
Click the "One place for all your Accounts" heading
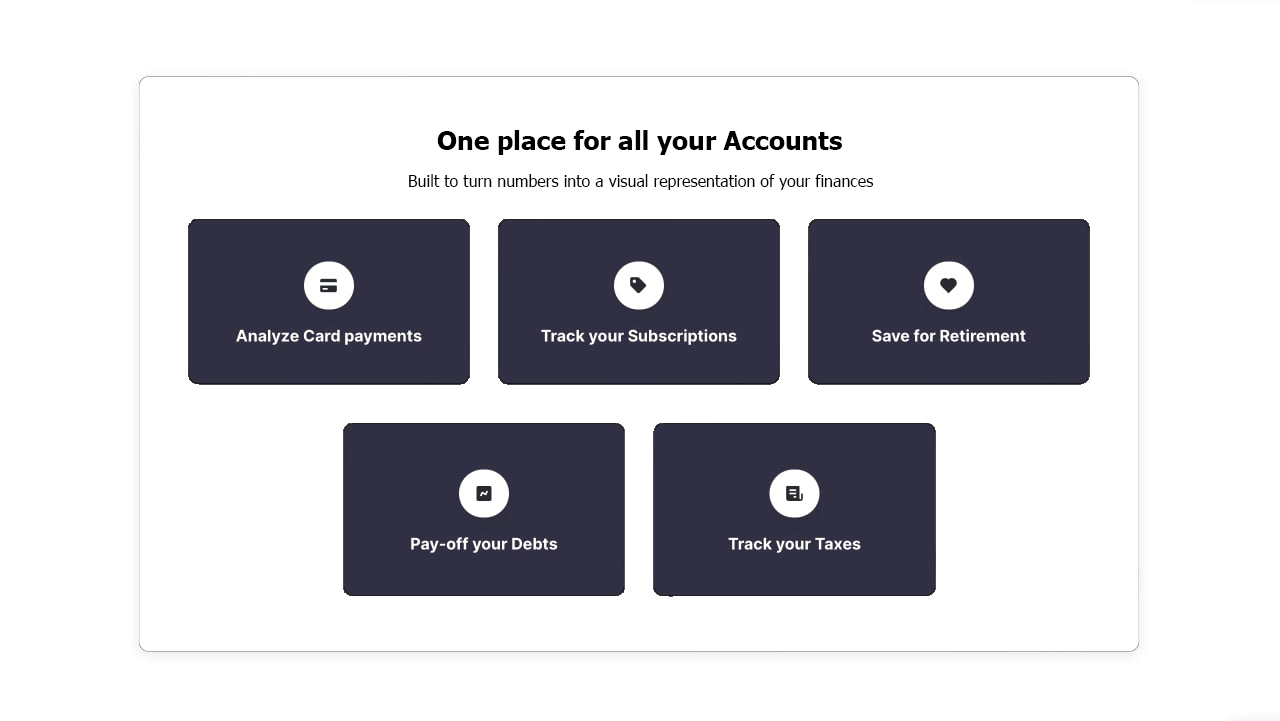(639, 141)
